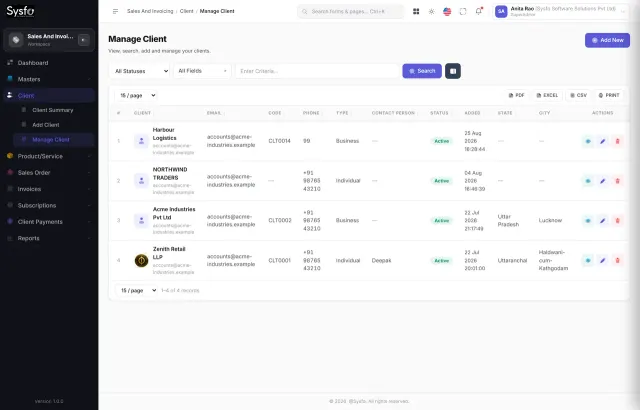The width and height of the screenshot is (640, 410).
Task: Click Zenith Retail LLP logo thumbnail
Action: [x=141, y=260]
